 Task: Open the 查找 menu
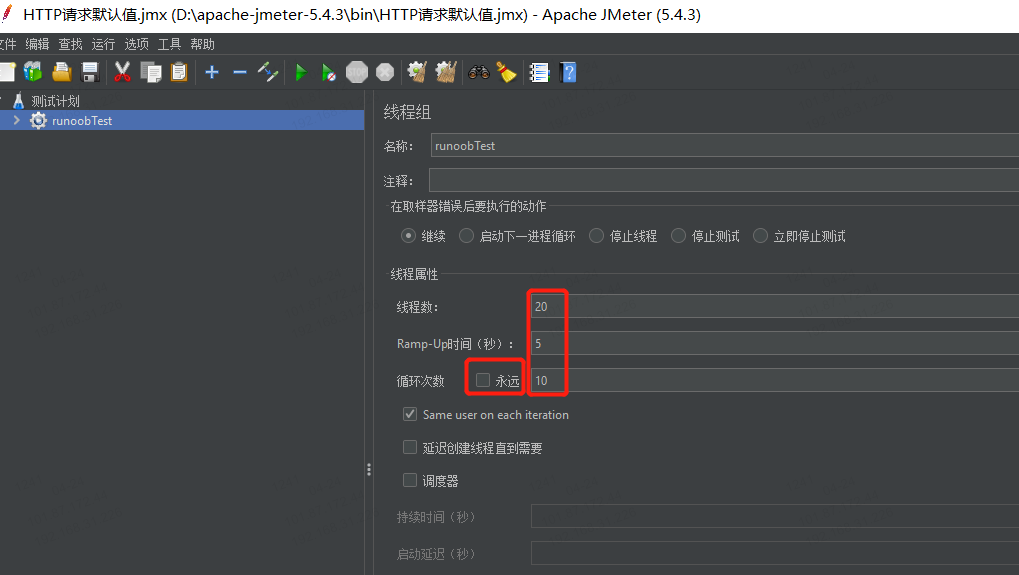tap(70, 44)
